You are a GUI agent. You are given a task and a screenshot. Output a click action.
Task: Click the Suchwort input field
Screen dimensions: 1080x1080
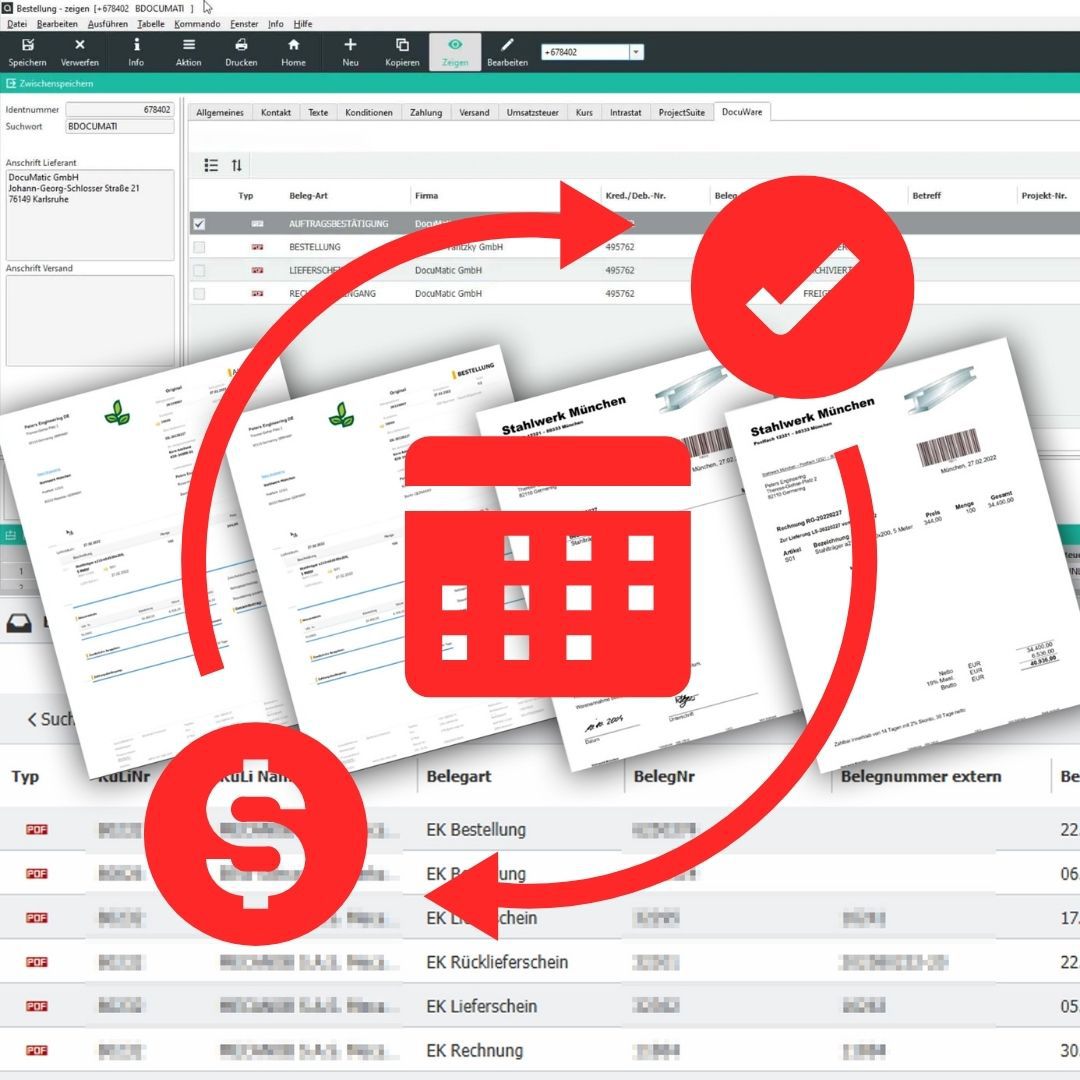120,127
